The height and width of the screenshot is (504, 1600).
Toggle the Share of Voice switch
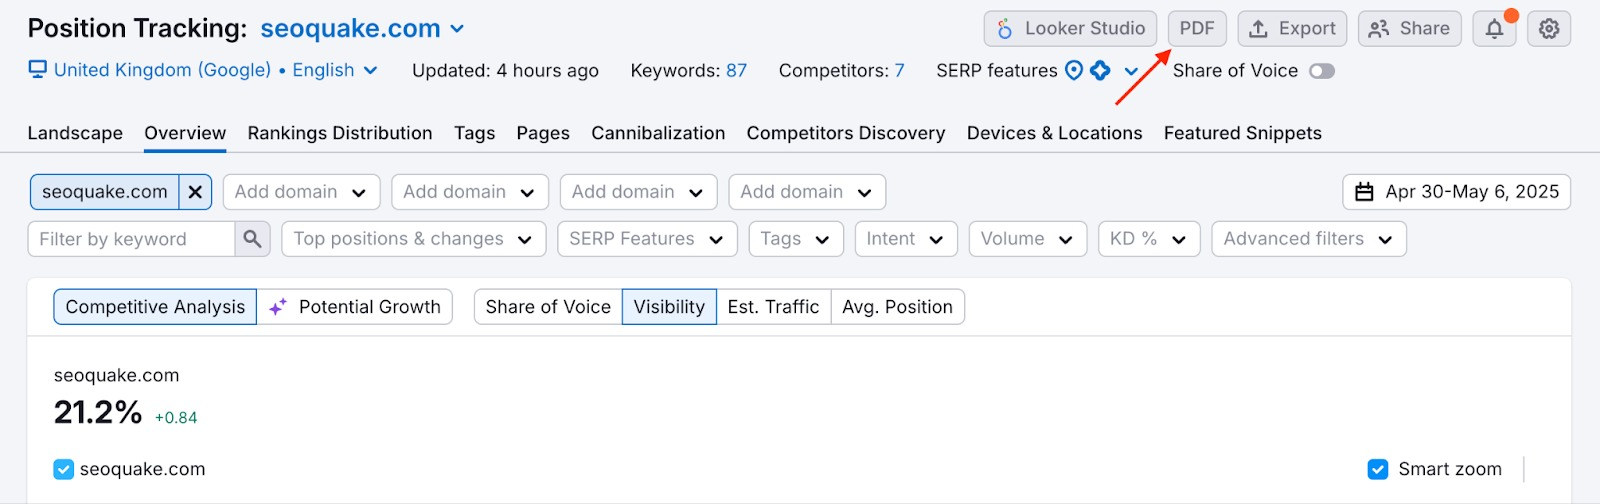point(1322,71)
